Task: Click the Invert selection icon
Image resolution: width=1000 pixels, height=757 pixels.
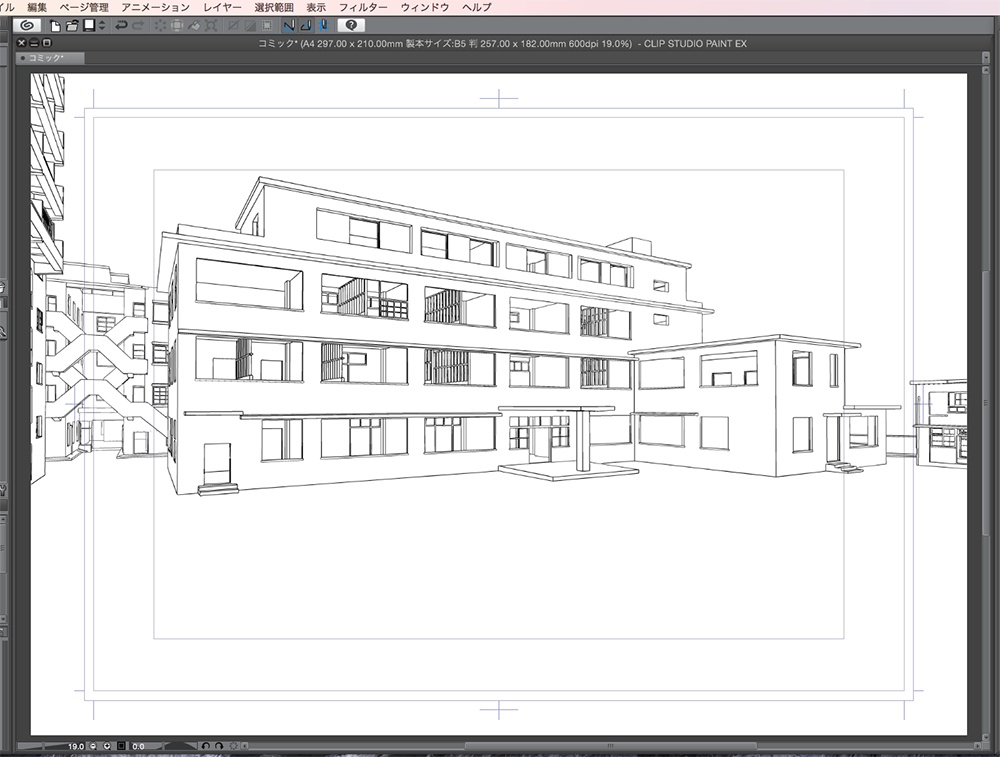Action: click(251, 26)
